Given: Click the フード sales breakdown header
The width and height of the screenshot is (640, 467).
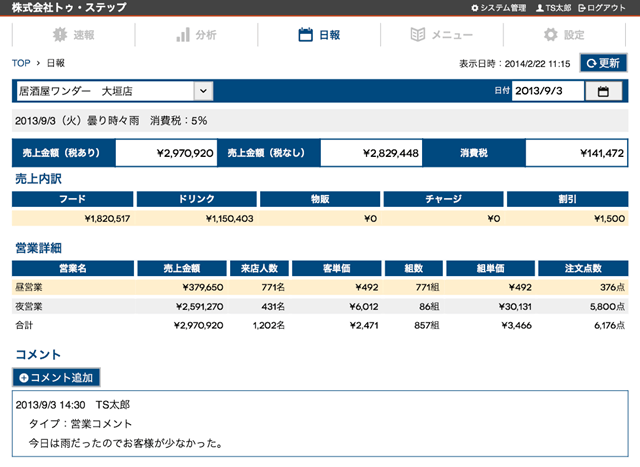Looking at the screenshot, I should click(x=72, y=199).
